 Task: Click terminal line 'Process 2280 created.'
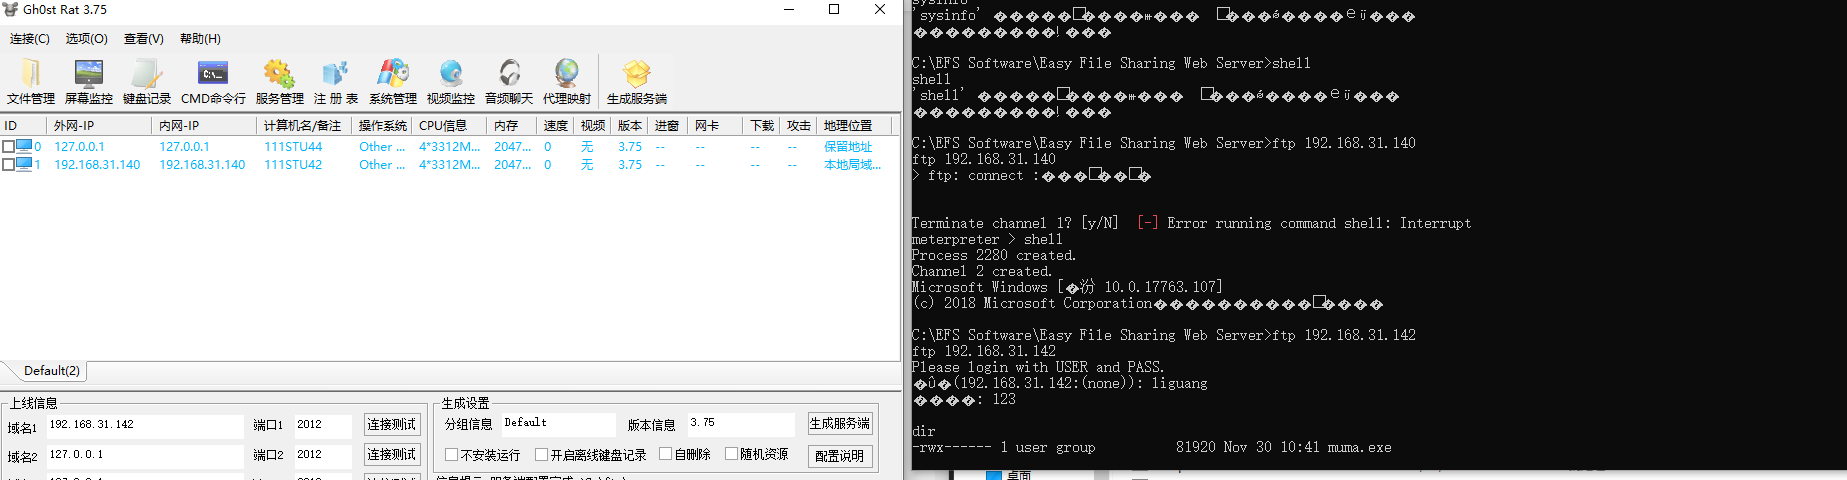994,255
